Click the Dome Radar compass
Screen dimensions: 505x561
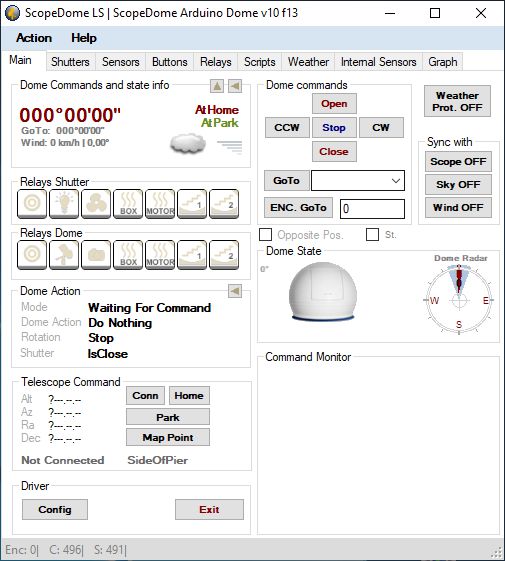pyautogui.click(x=459, y=300)
